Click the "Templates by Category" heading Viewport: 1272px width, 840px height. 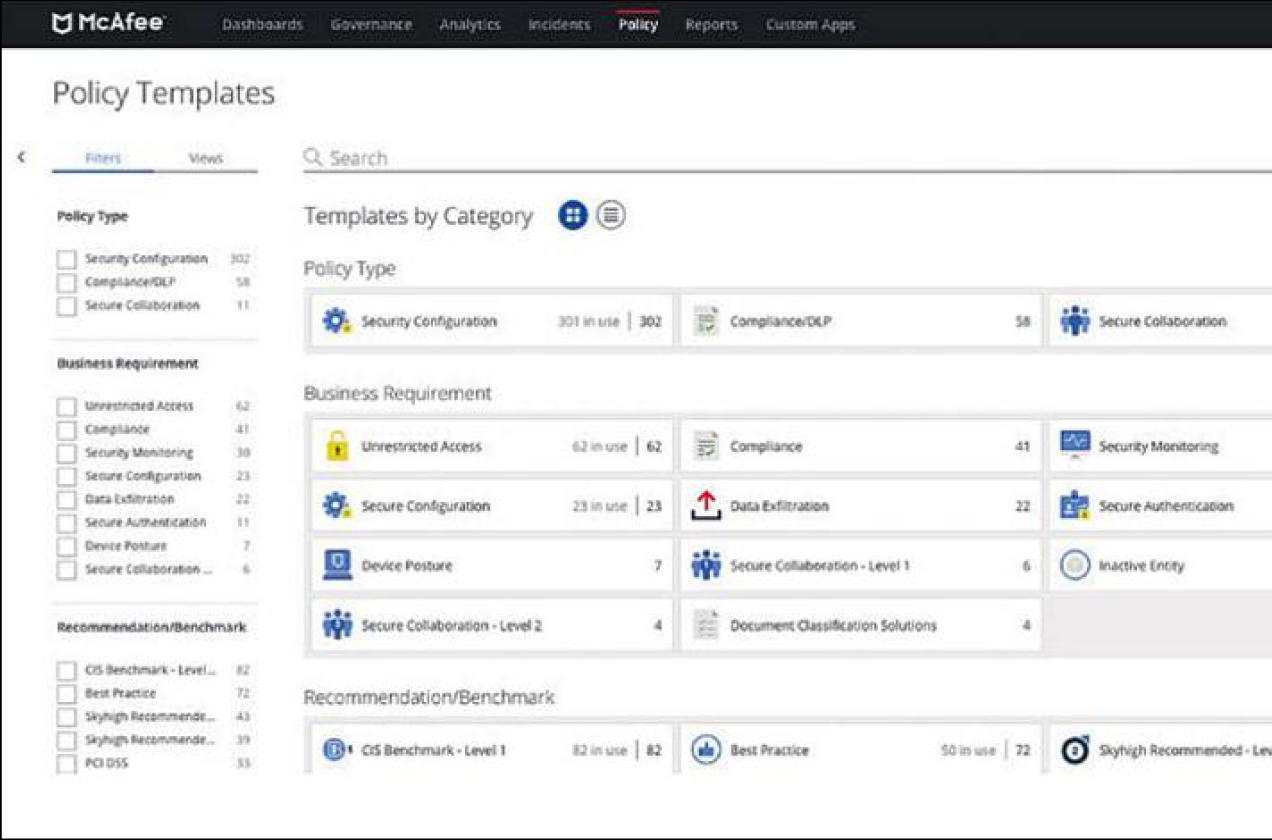coord(418,216)
